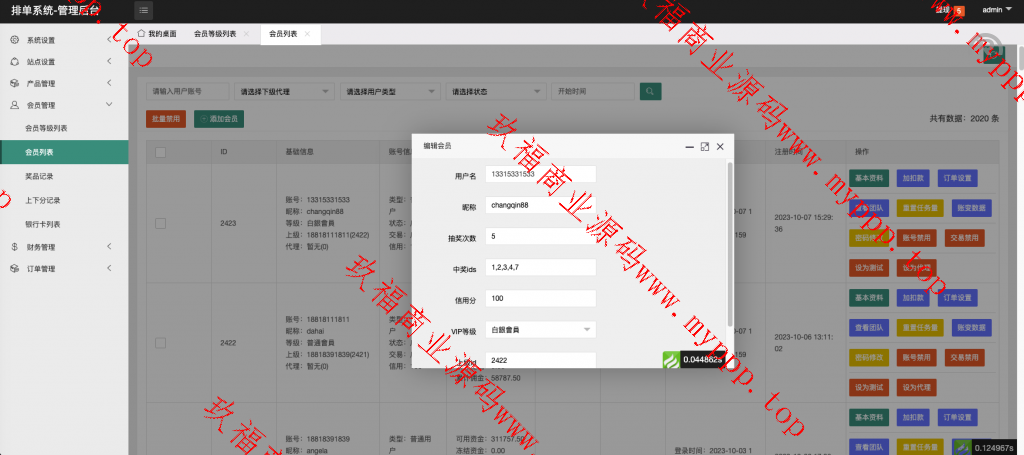Click the 昵称 input field in dialog
1024x455 pixels.
click(540, 205)
